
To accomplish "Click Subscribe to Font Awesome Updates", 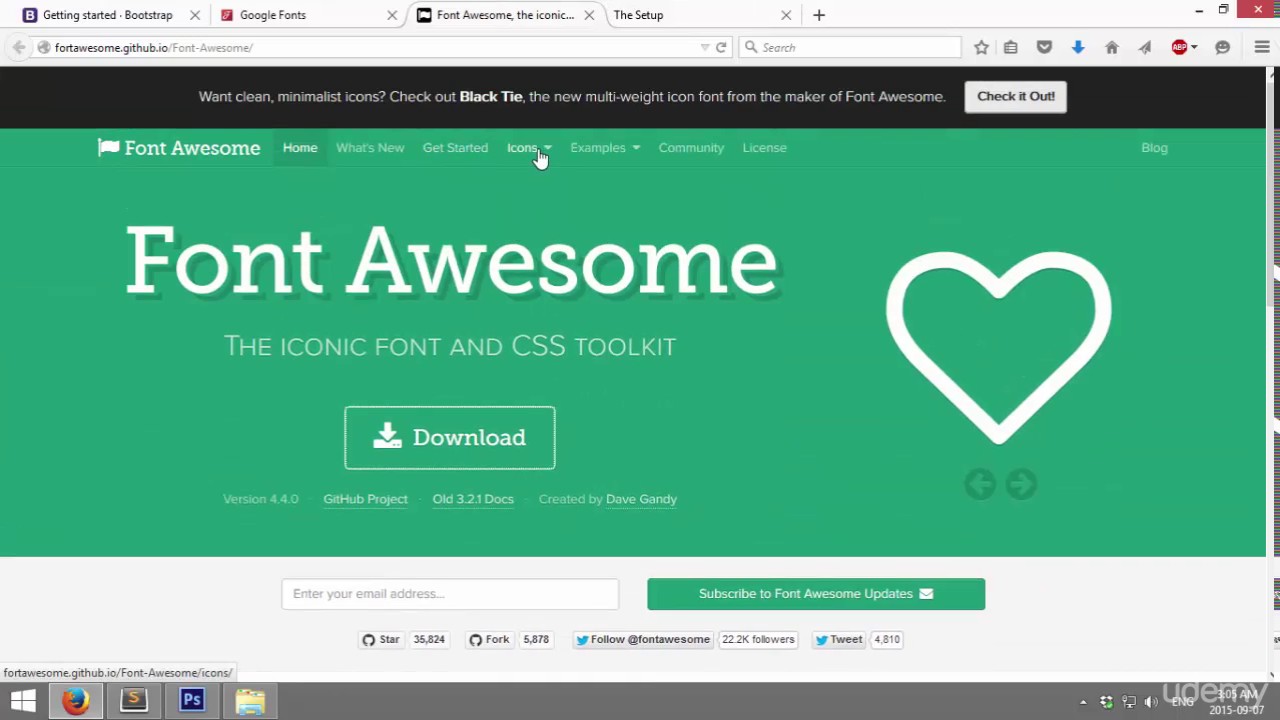I will click(816, 594).
